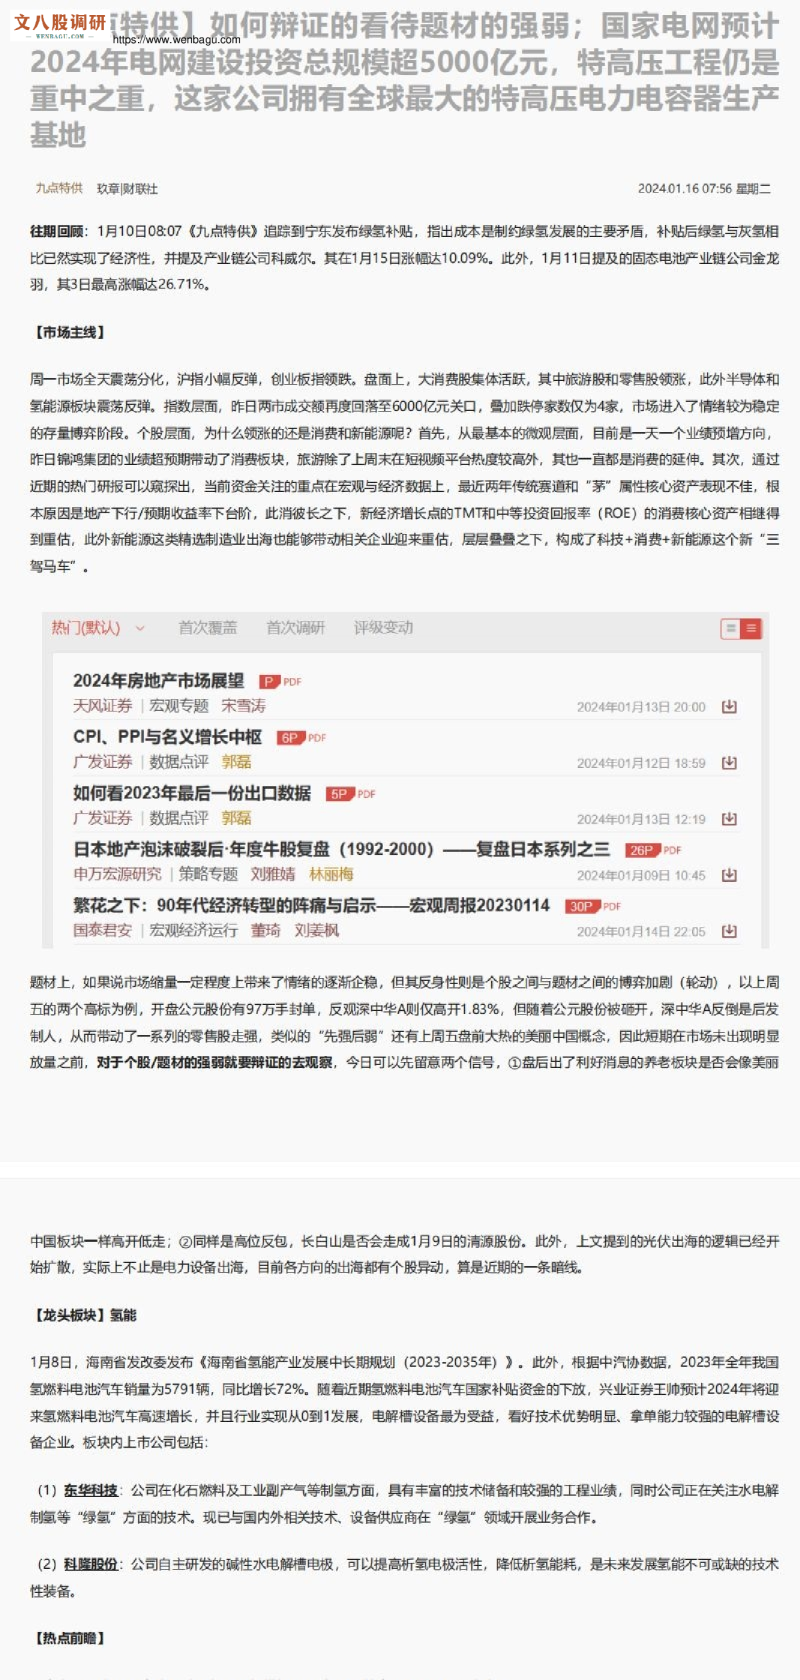The height and width of the screenshot is (1680, 800).
Task: Download the 2024年房地产市场展望 report
Action: click(x=729, y=707)
